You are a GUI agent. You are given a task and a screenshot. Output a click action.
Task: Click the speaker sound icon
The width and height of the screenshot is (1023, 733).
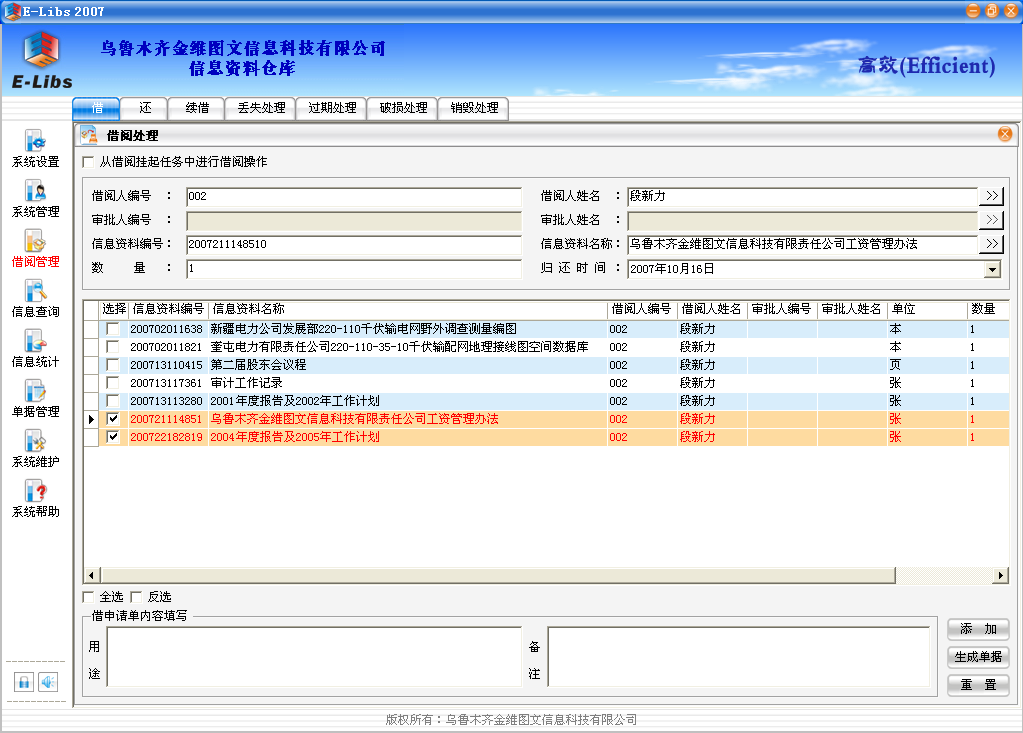48,682
